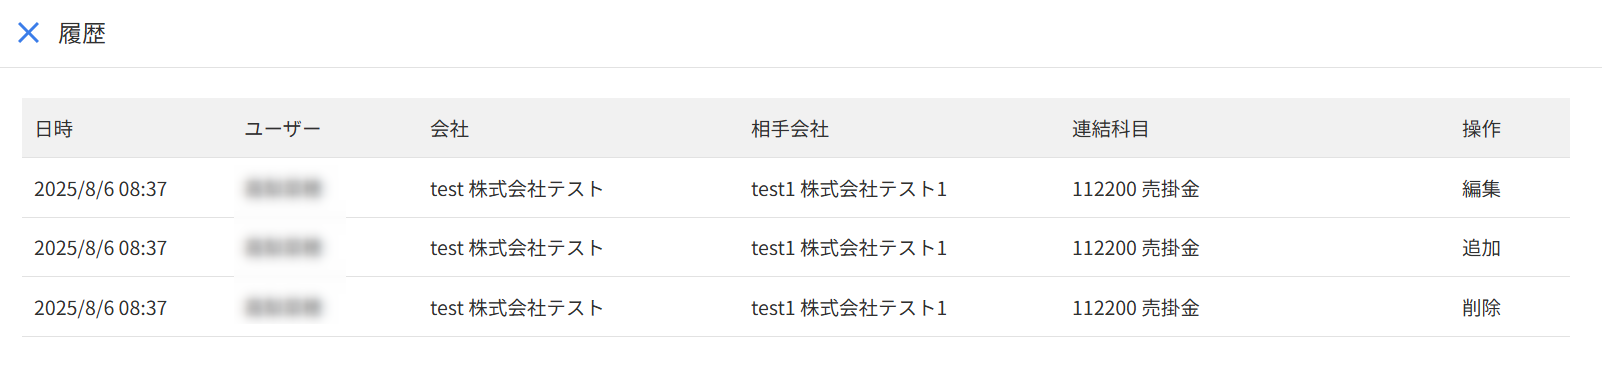This screenshot has height=373, width=1602.
Task: Click 相手会社 cell in the 追加 row
Action: click(x=849, y=248)
